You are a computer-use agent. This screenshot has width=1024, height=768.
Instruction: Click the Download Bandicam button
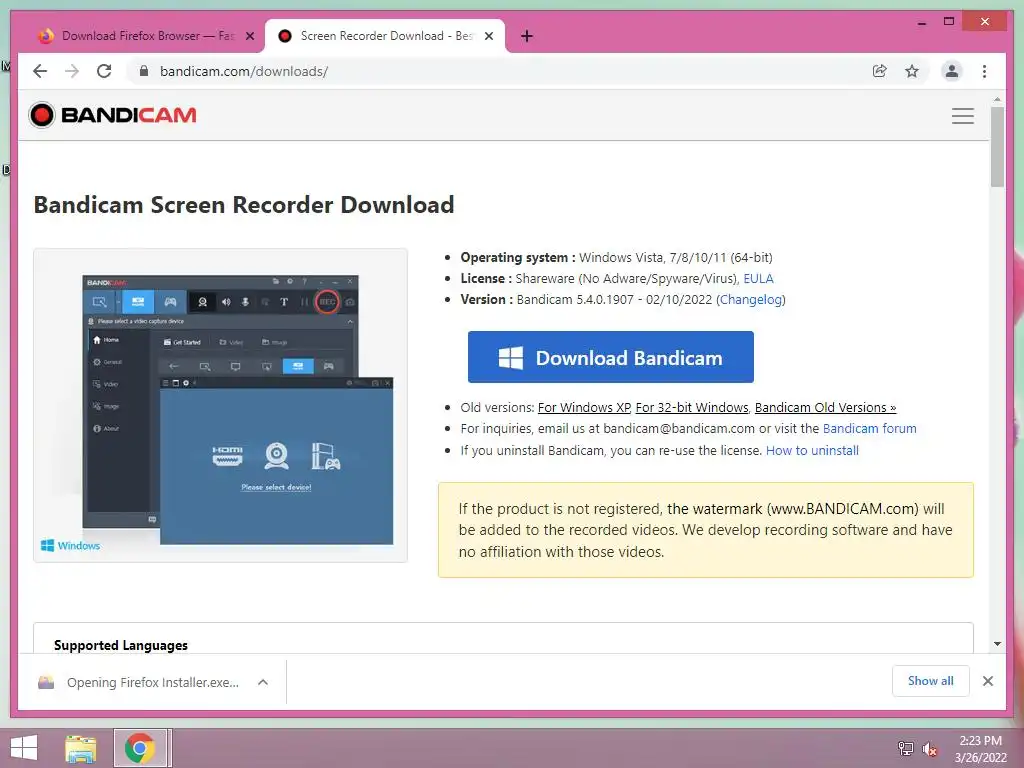611,357
